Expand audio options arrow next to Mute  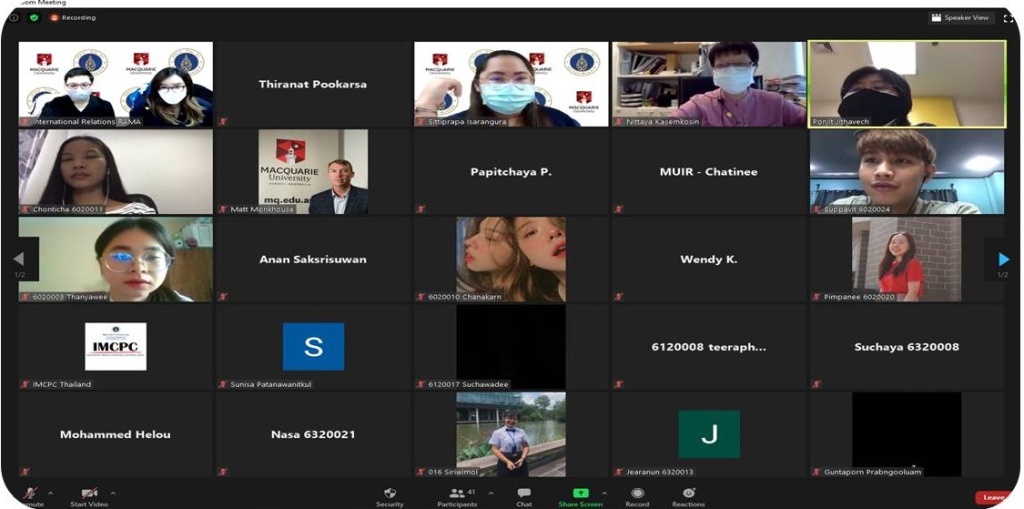click(x=51, y=493)
